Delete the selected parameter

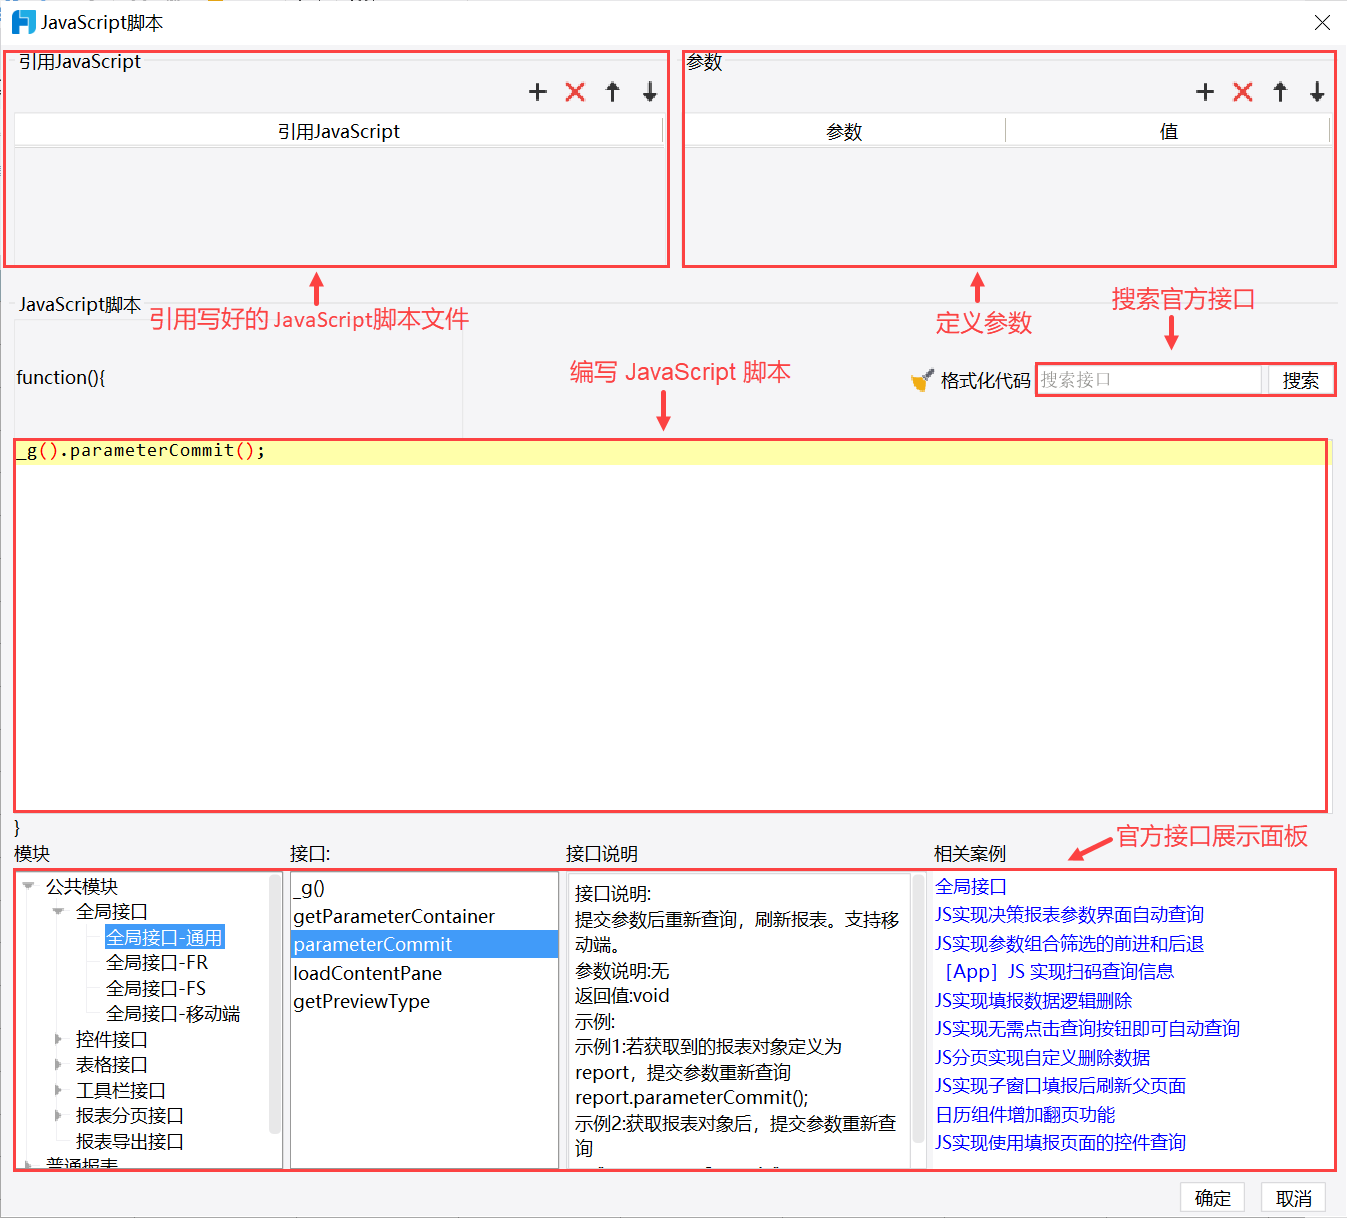click(x=1243, y=92)
